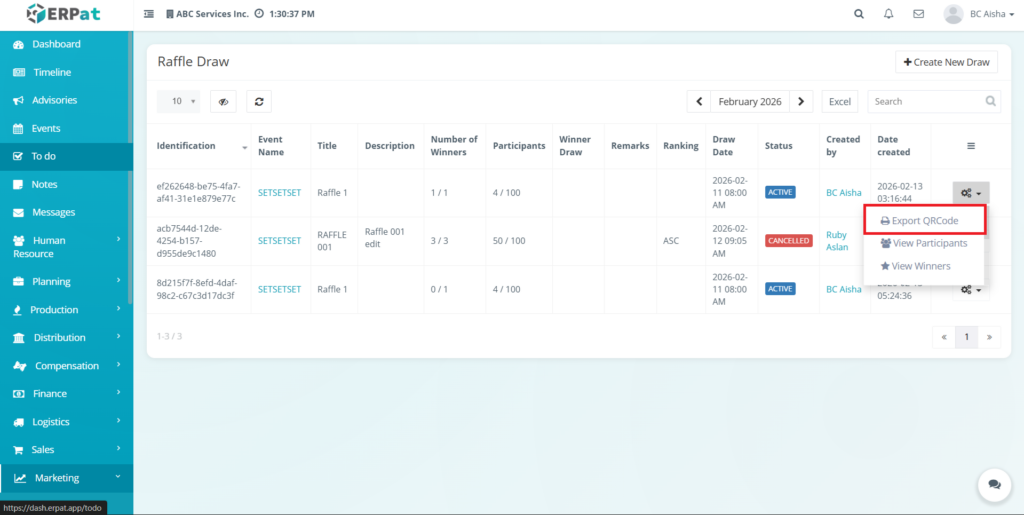Click the Create New Draw button

tap(946, 62)
